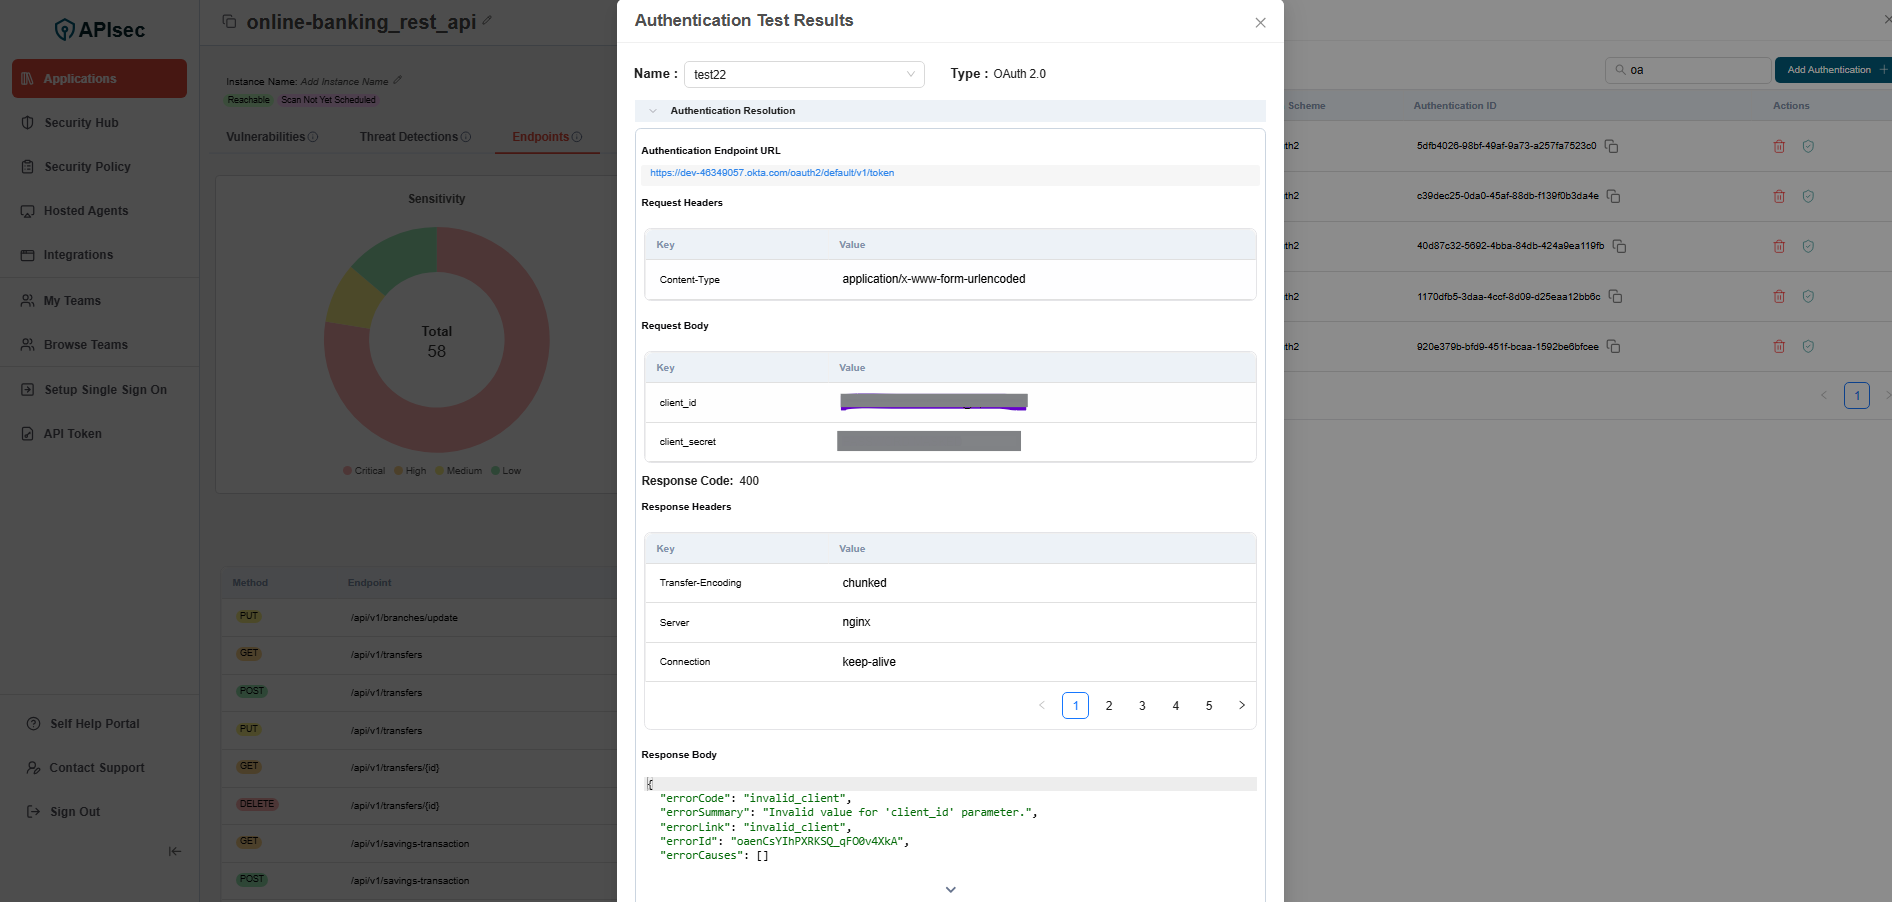The height and width of the screenshot is (902, 1892).
Task: Click the search field containing oa
Action: [1690, 70]
